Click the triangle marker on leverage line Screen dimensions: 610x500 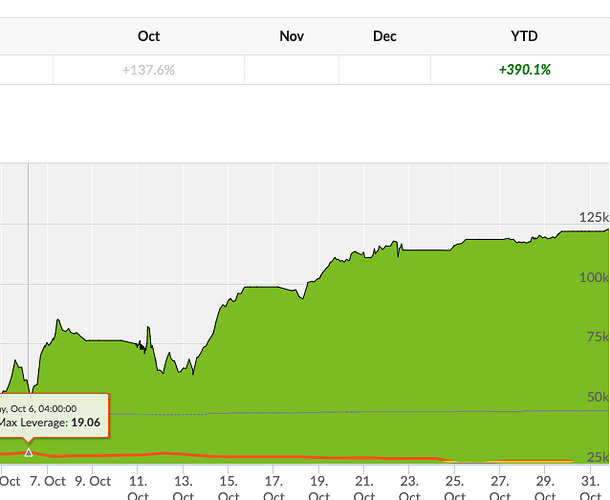(x=28, y=453)
